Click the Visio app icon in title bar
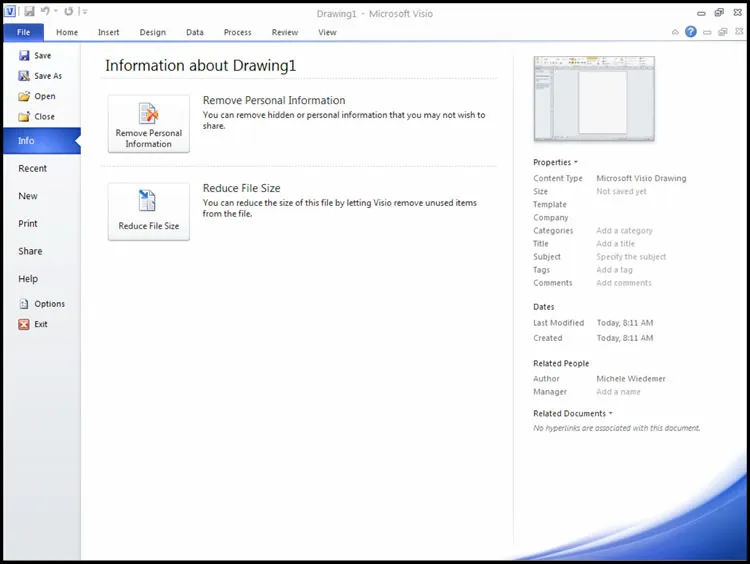This screenshot has height=564, width=750. 10,11
